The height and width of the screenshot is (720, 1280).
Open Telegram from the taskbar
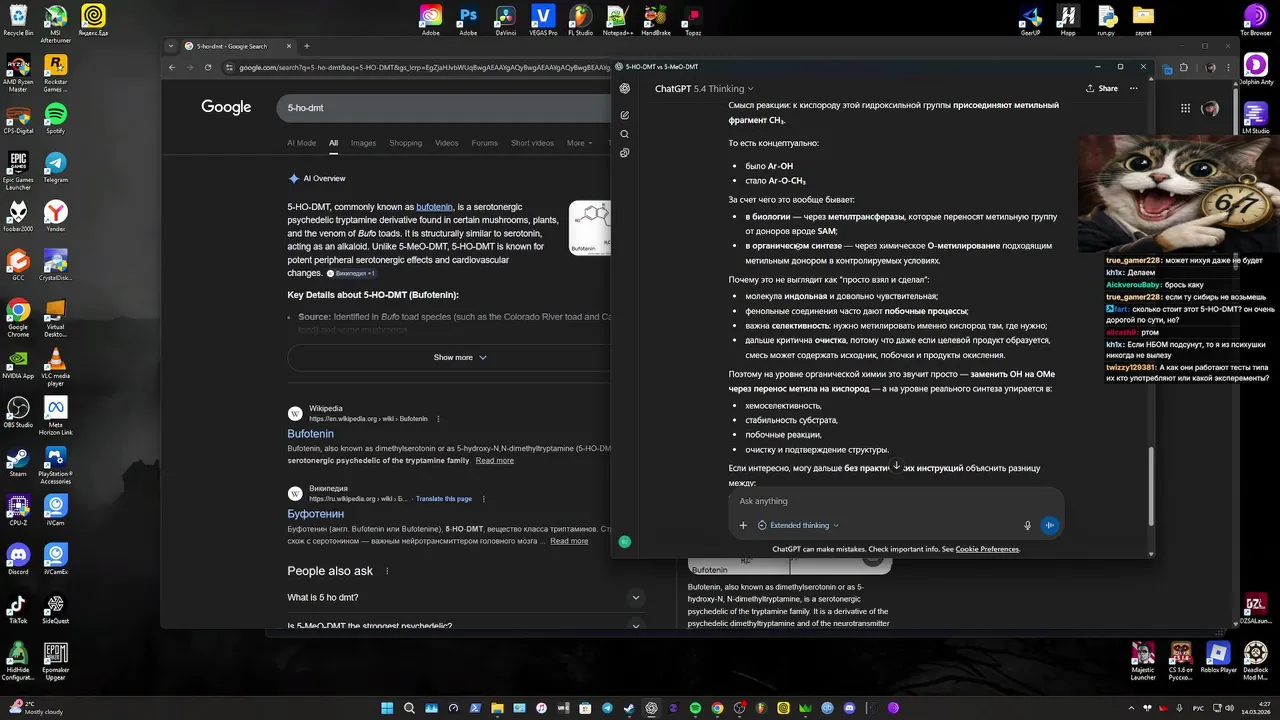click(x=607, y=708)
